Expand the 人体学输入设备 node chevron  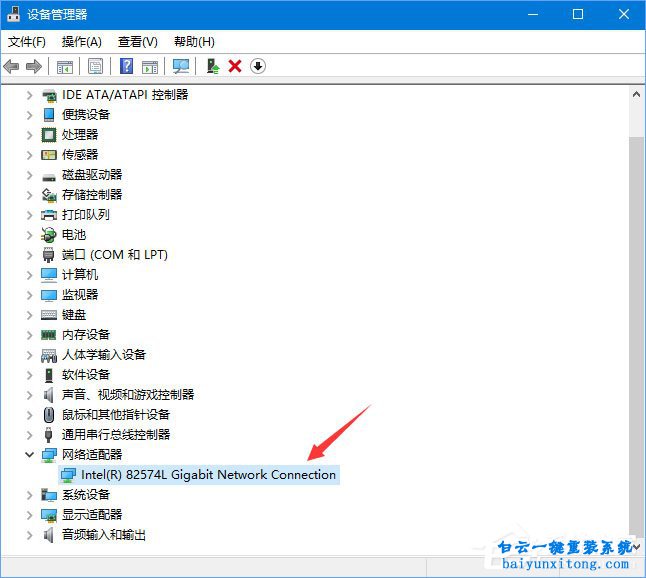[x=29, y=355]
